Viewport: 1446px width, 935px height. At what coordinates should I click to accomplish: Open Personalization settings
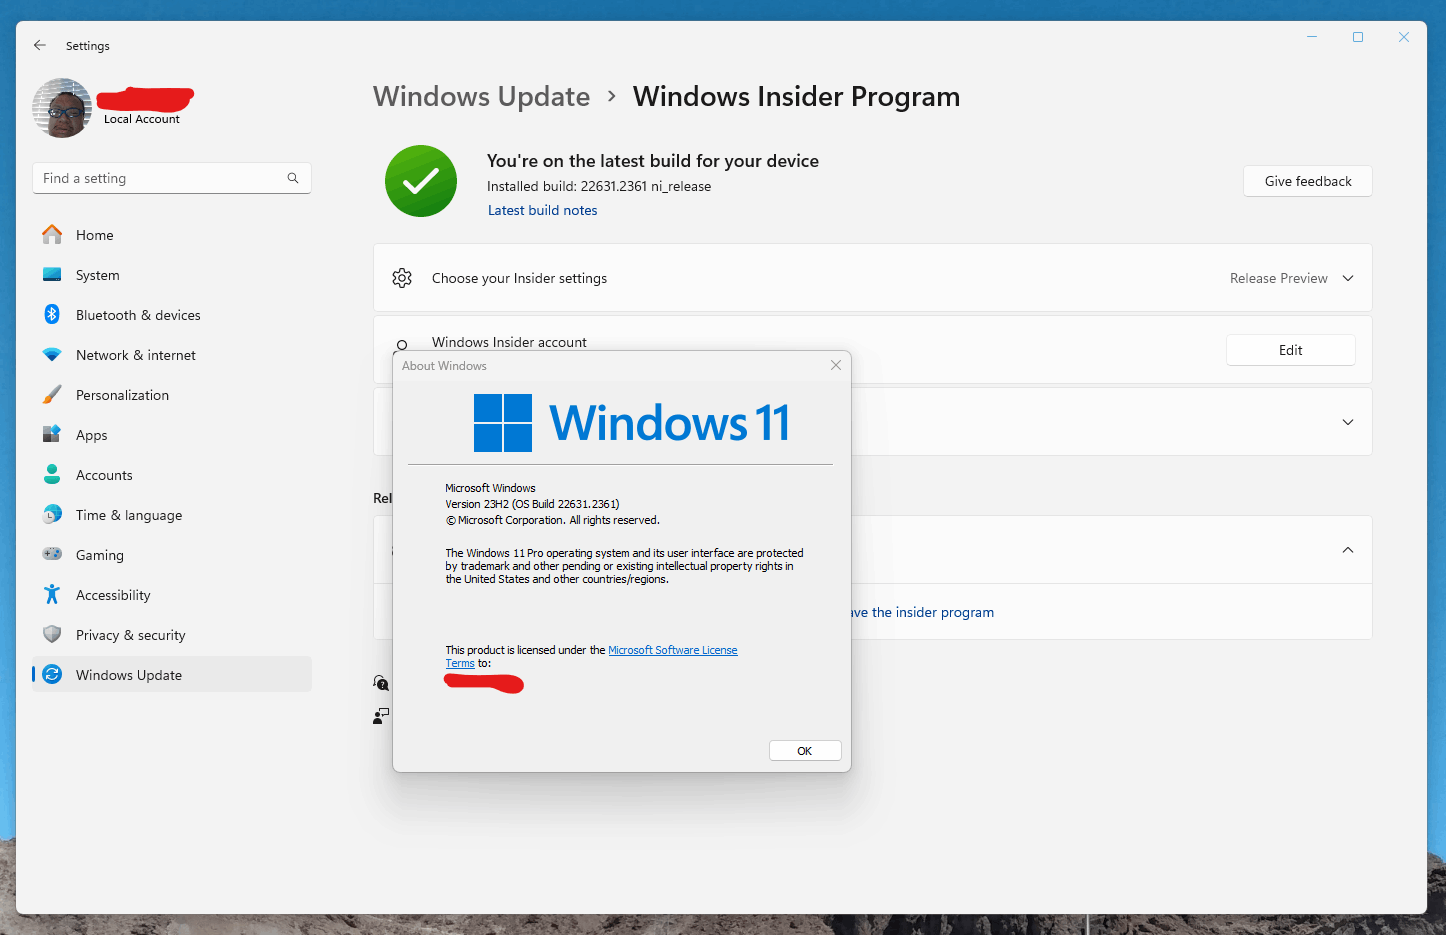tap(172, 395)
